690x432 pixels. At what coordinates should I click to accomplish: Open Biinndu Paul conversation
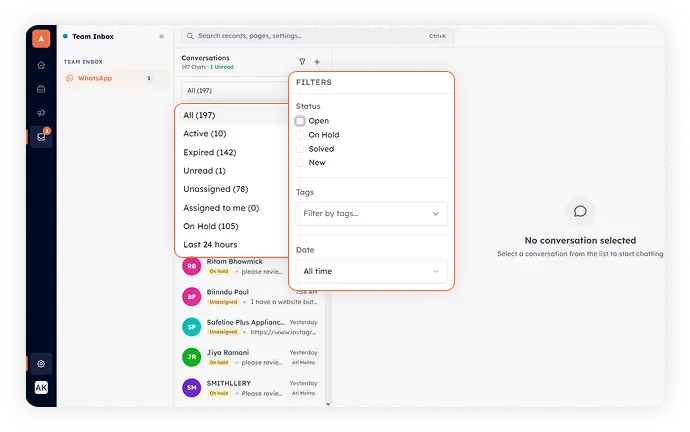coord(251,297)
